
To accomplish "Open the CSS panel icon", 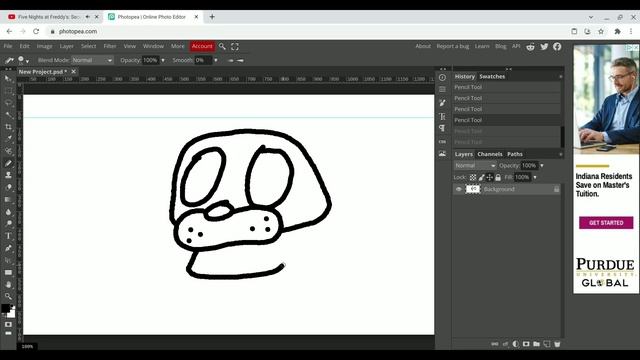I will point(442,142).
